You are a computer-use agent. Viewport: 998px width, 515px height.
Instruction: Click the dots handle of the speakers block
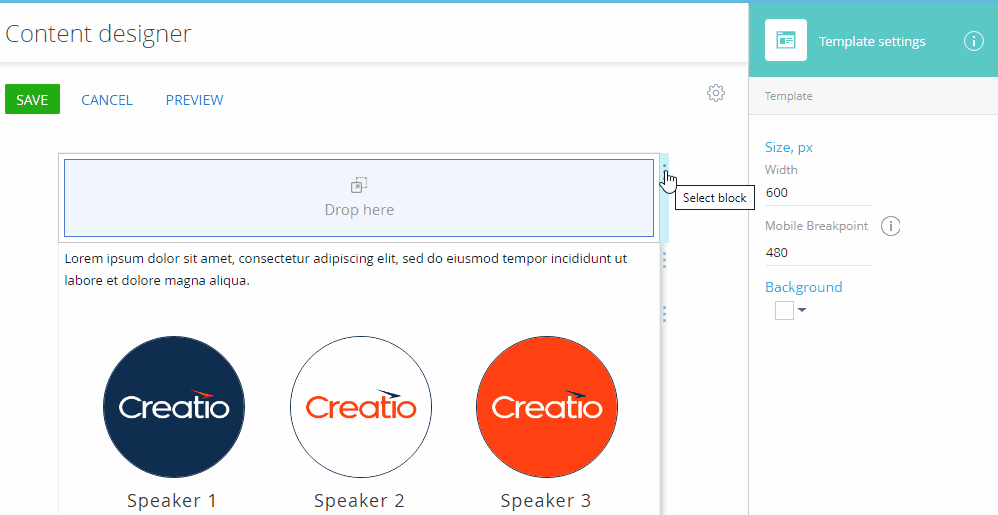coord(664,314)
